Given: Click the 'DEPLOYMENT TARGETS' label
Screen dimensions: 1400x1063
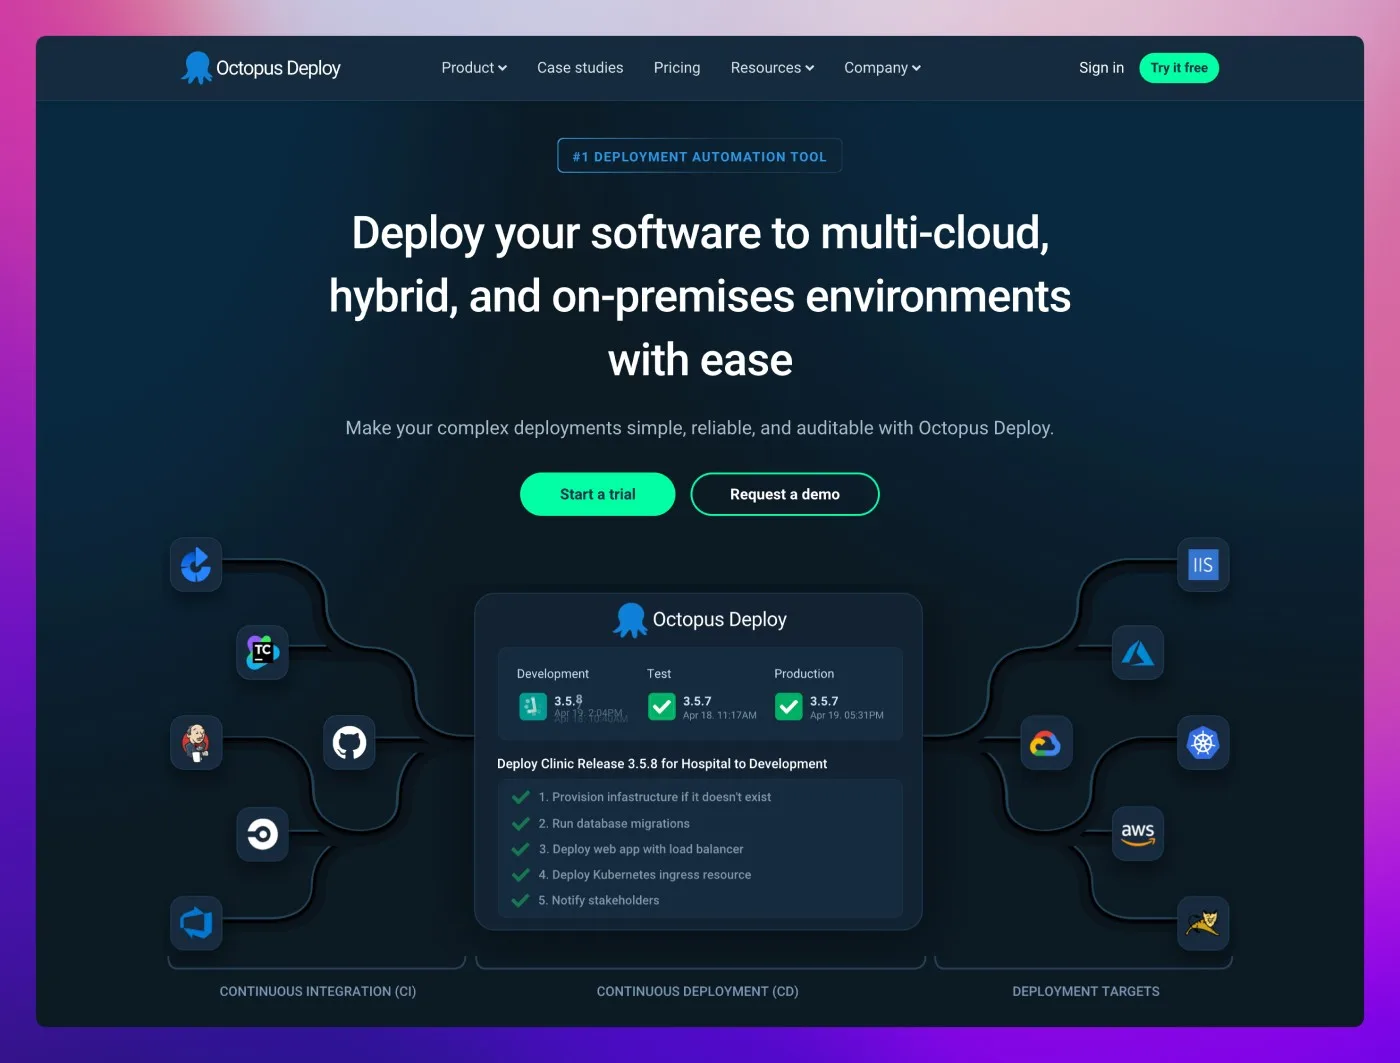Looking at the screenshot, I should pyautogui.click(x=1086, y=991).
